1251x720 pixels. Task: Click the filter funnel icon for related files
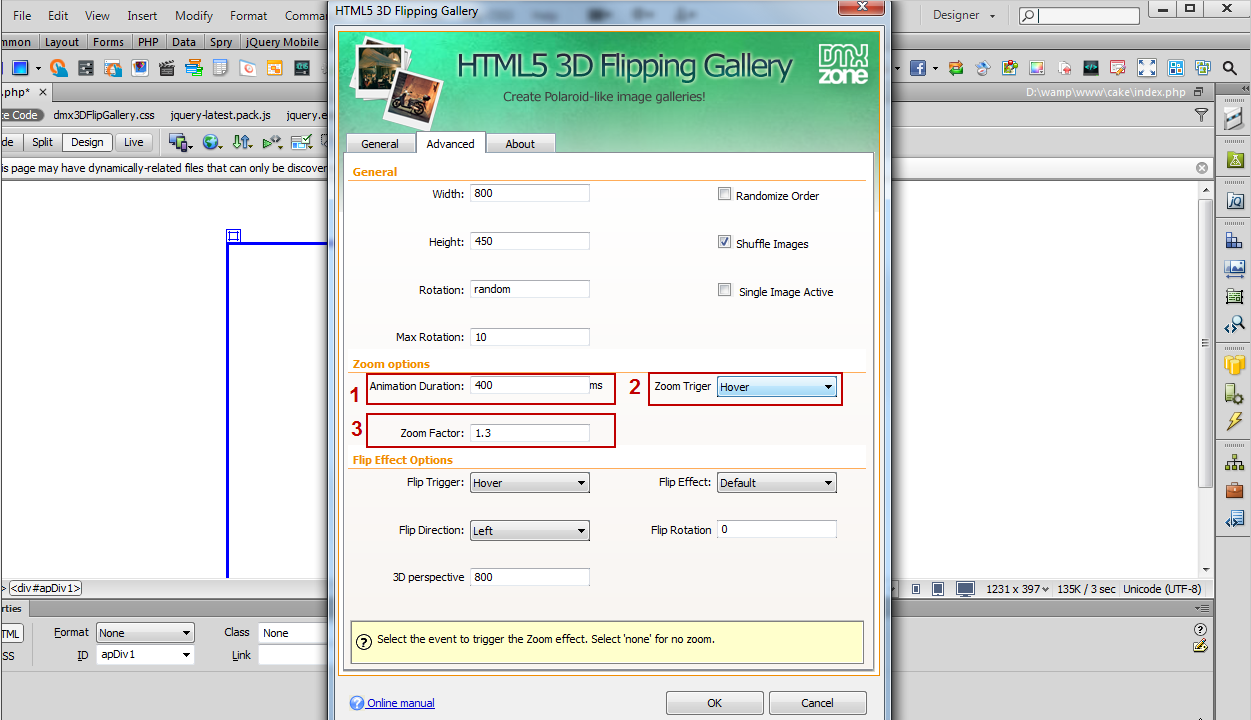[1201, 115]
